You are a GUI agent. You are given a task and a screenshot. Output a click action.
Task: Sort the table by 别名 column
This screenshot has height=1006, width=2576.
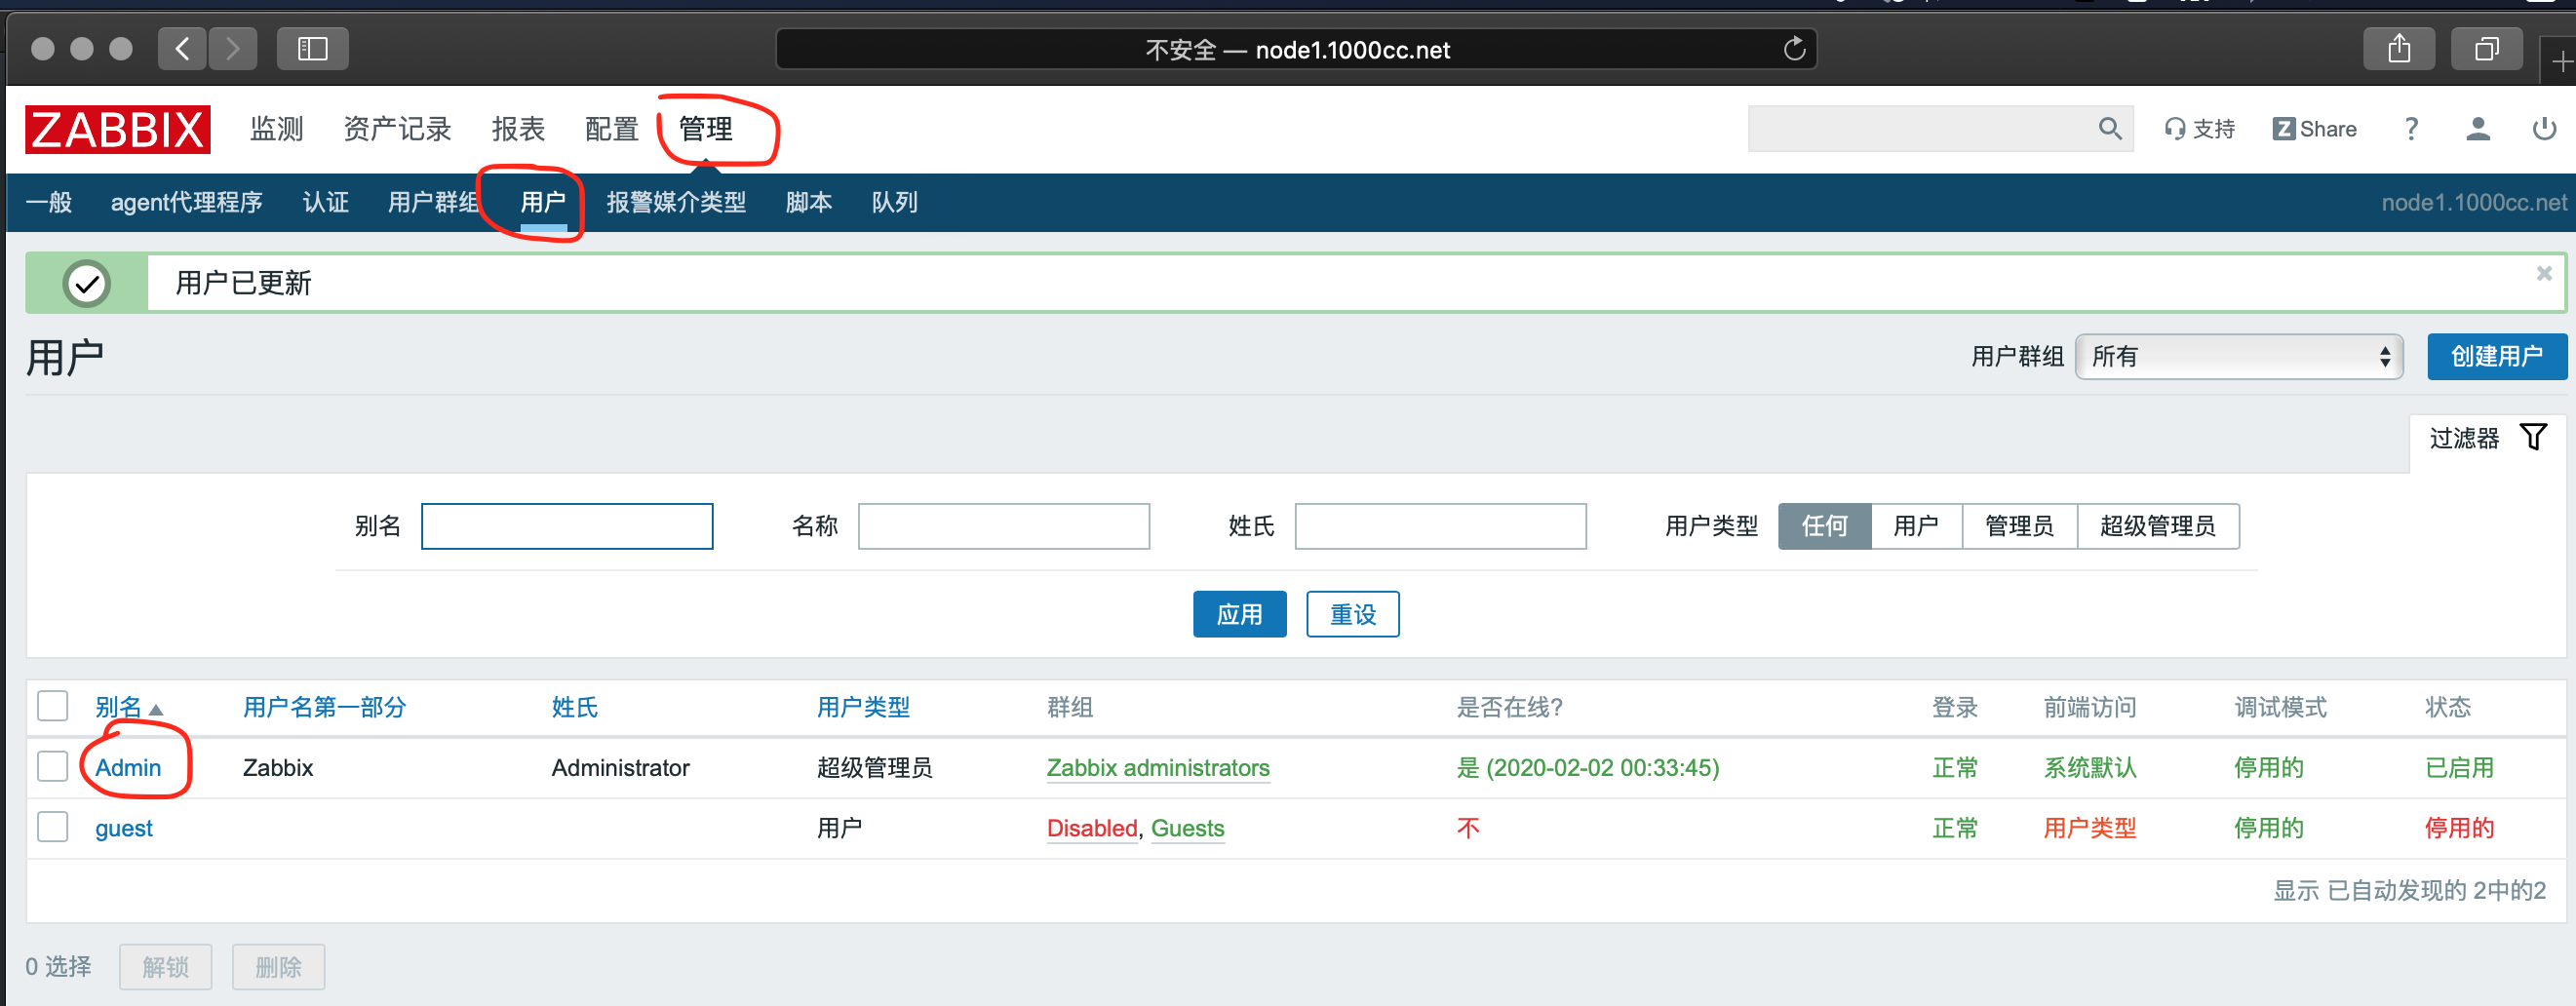click(x=119, y=708)
